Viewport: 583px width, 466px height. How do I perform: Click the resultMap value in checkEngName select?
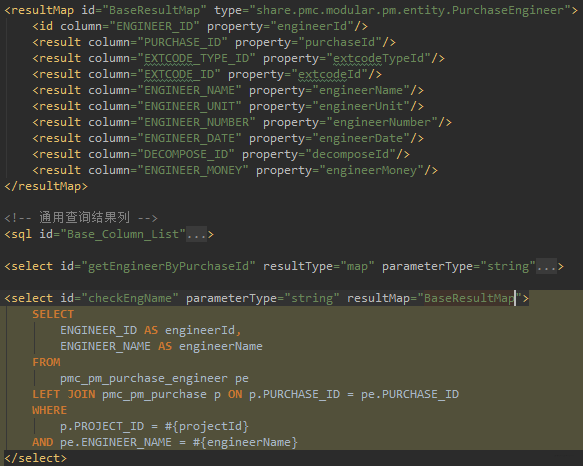pyautogui.click(x=469, y=298)
